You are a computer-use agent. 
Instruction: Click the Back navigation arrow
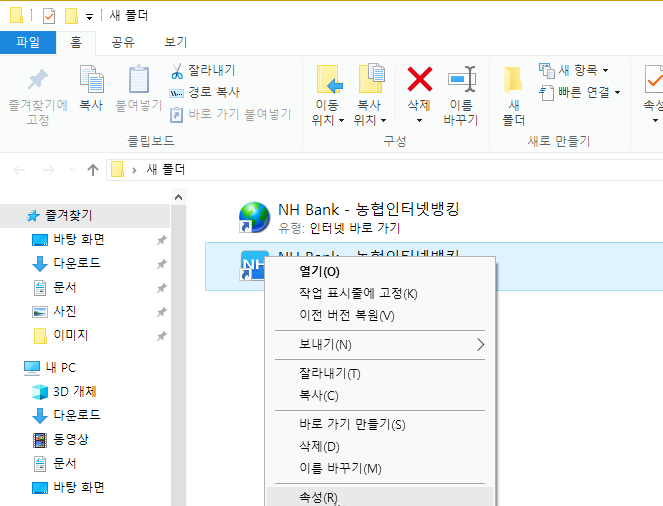coord(19,170)
